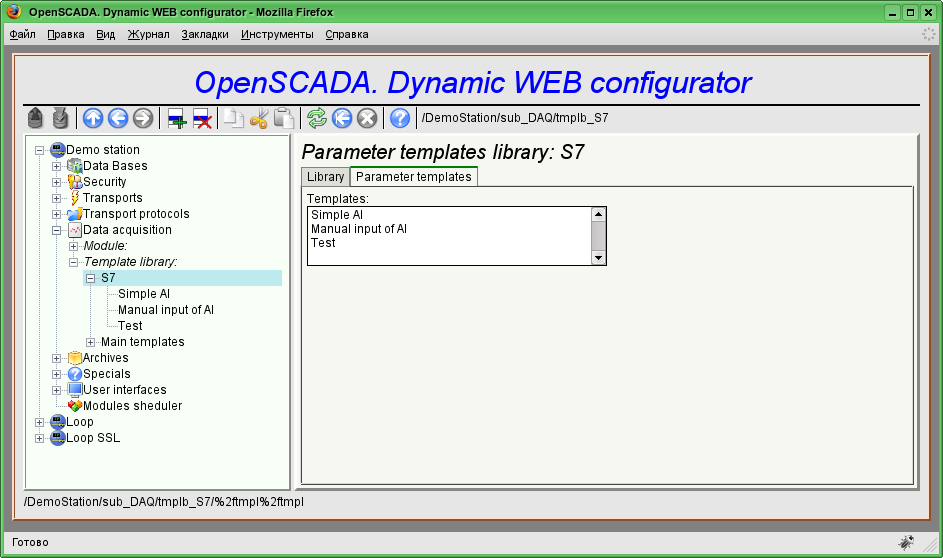Expand the Security tree node
This screenshot has height=558, width=943.
point(57,182)
